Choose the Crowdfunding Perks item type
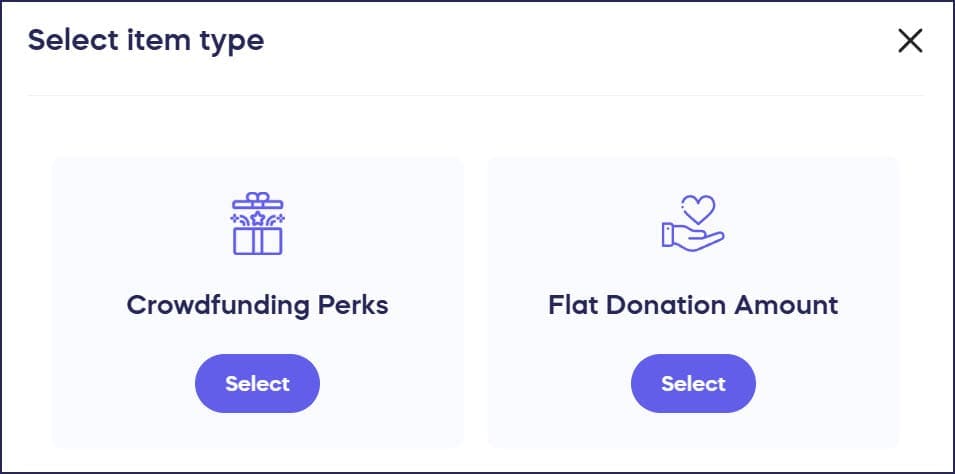Image resolution: width=955 pixels, height=474 pixels. (257, 384)
